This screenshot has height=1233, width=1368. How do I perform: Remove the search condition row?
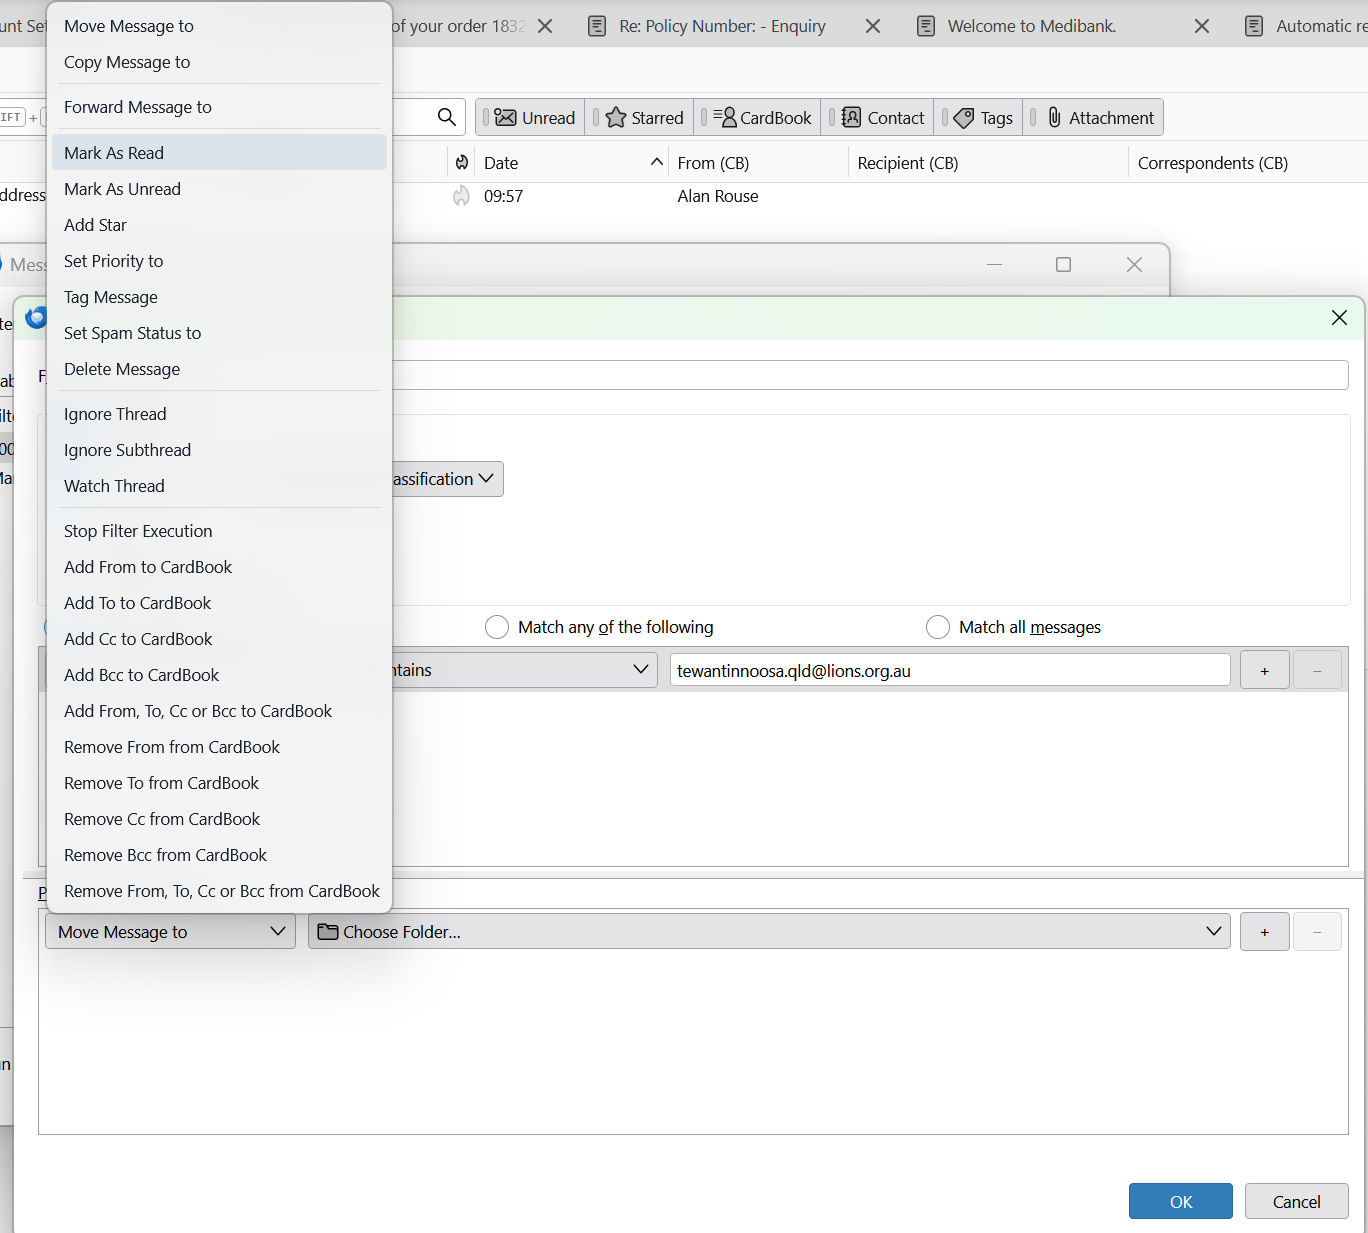(x=1317, y=670)
